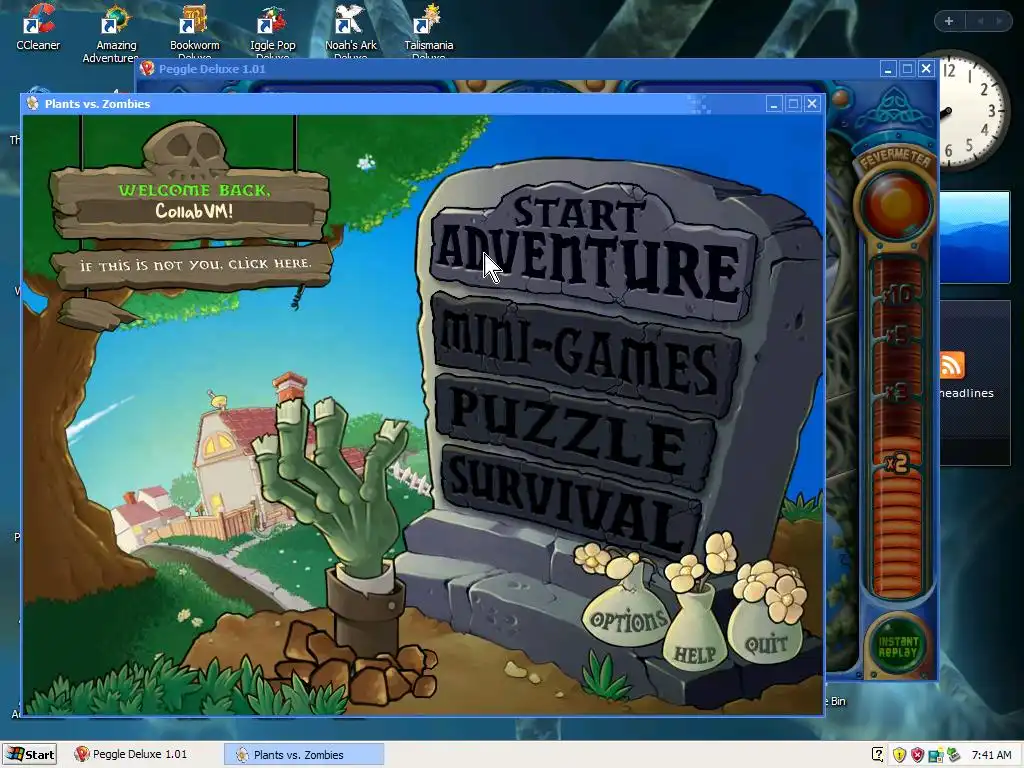This screenshot has height=768, width=1024.
Task: Maximize the Peggle Deluxe window
Action: click(x=907, y=69)
